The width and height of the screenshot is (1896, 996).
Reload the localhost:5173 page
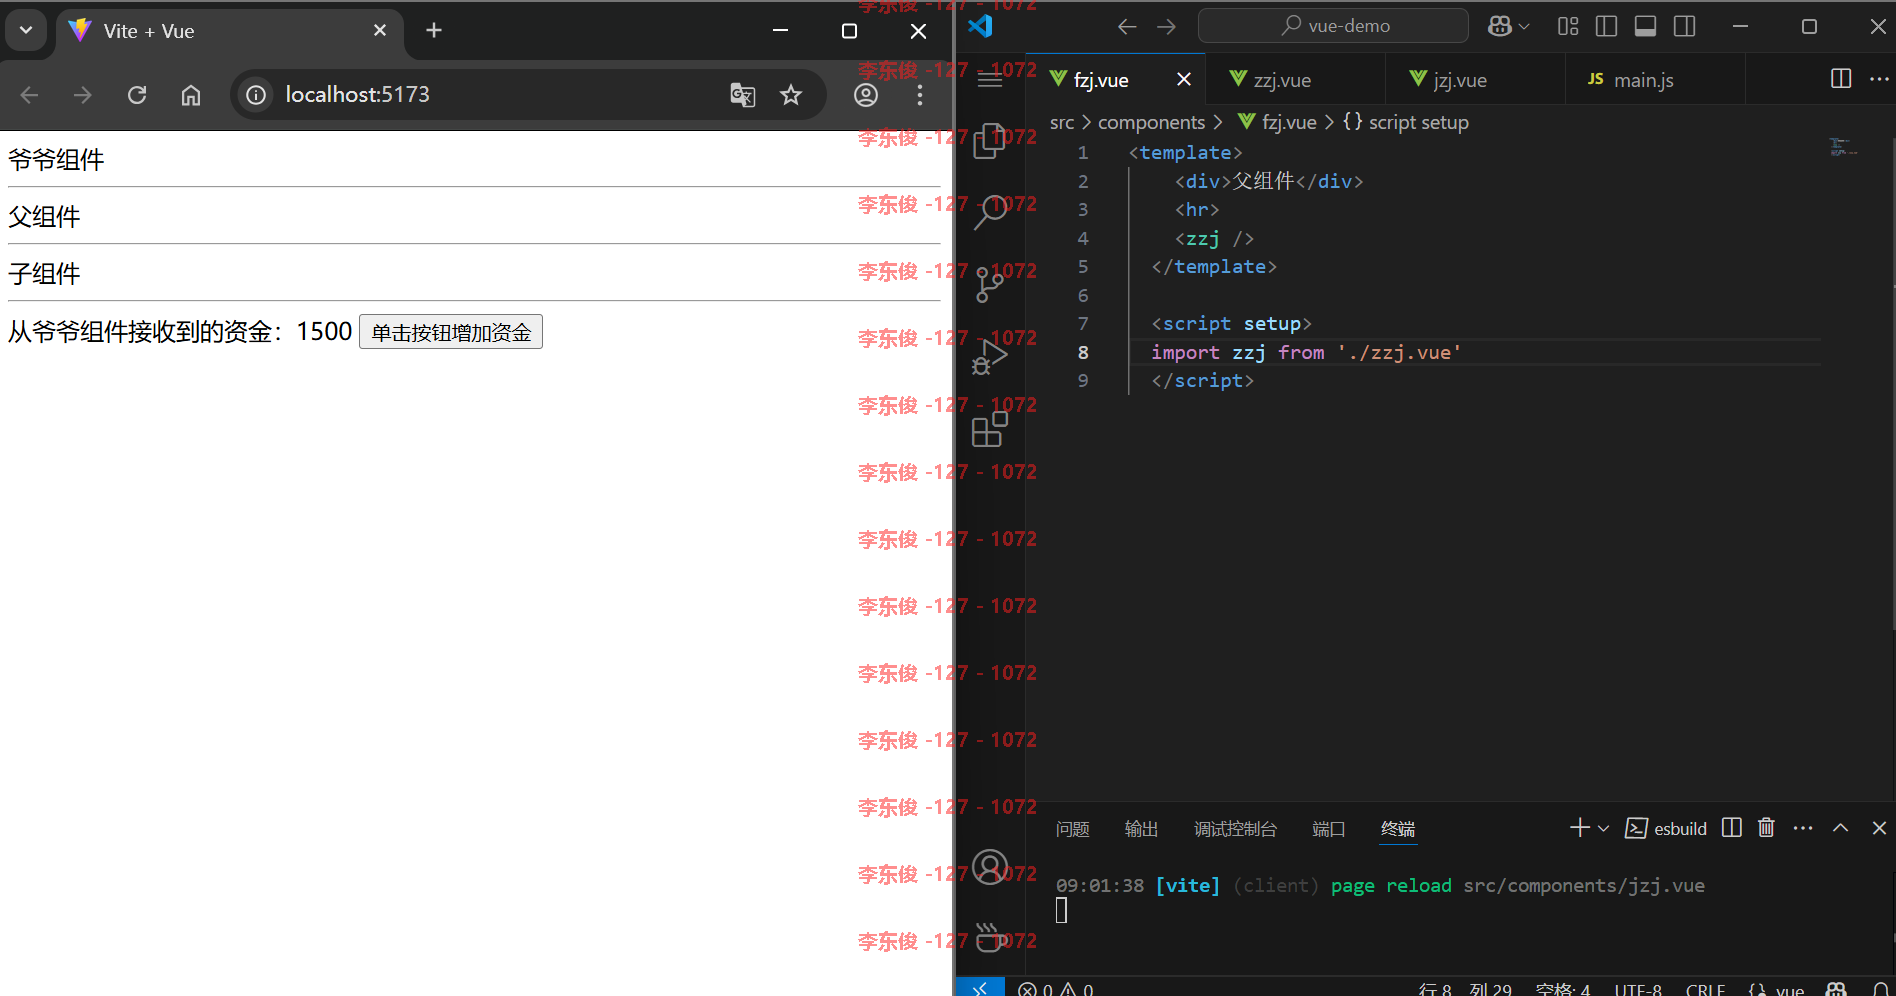137,95
